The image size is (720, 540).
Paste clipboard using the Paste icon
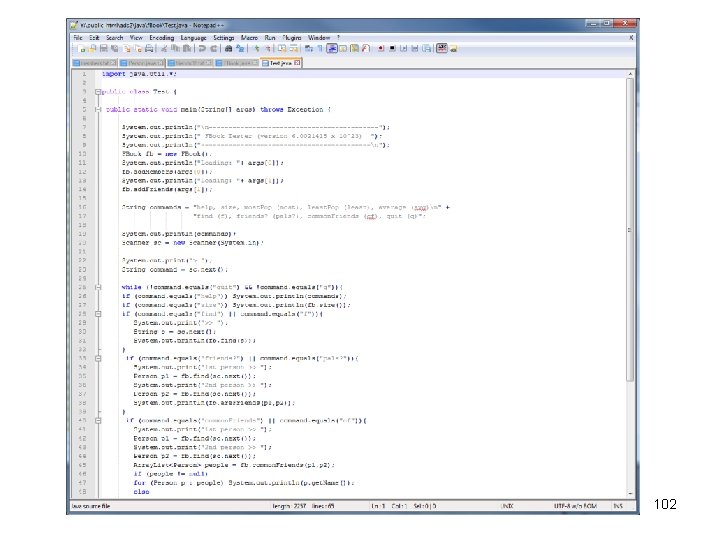coord(187,48)
